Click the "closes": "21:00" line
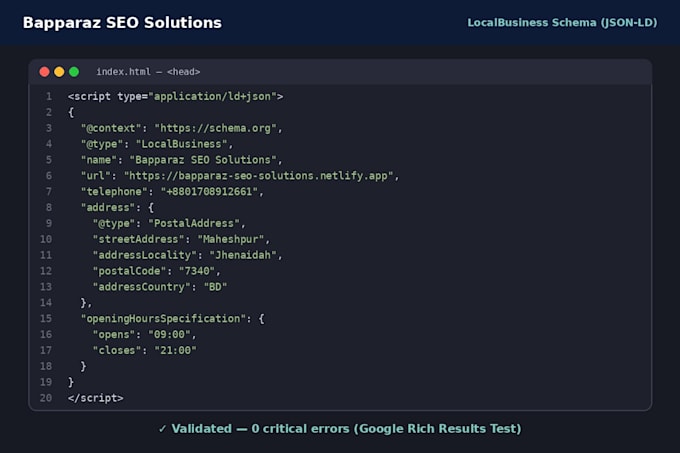680x453 pixels. (144, 350)
